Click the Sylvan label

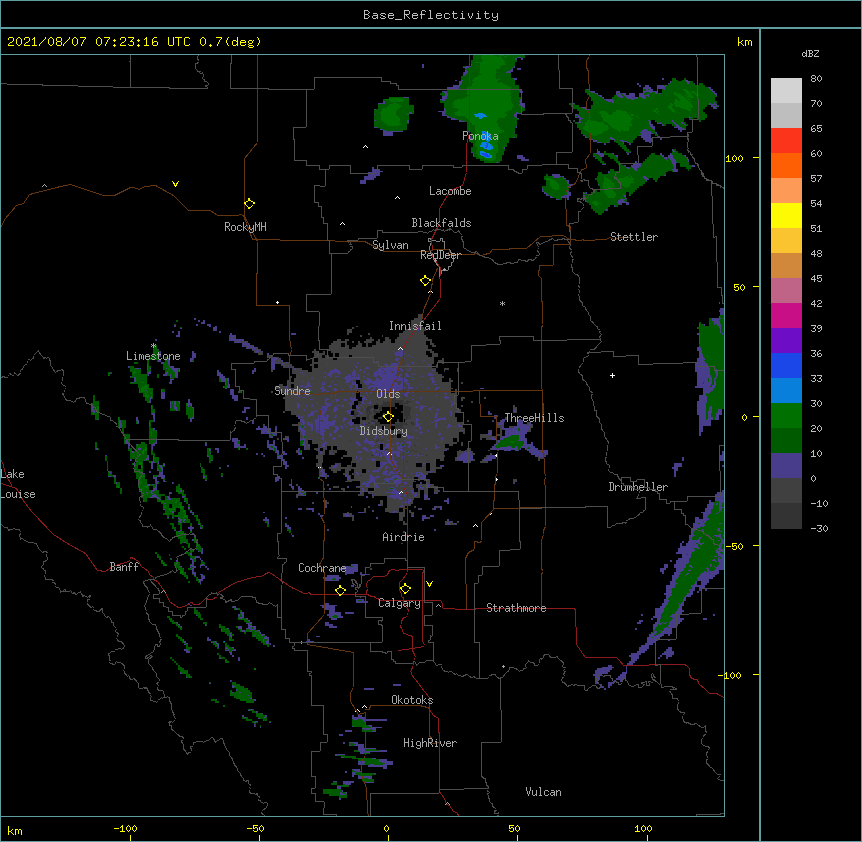[x=390, y=245]
